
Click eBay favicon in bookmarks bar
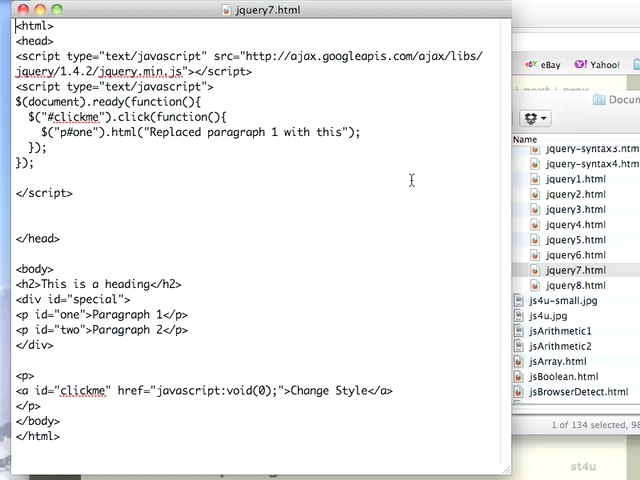click(x=531, y=64)
